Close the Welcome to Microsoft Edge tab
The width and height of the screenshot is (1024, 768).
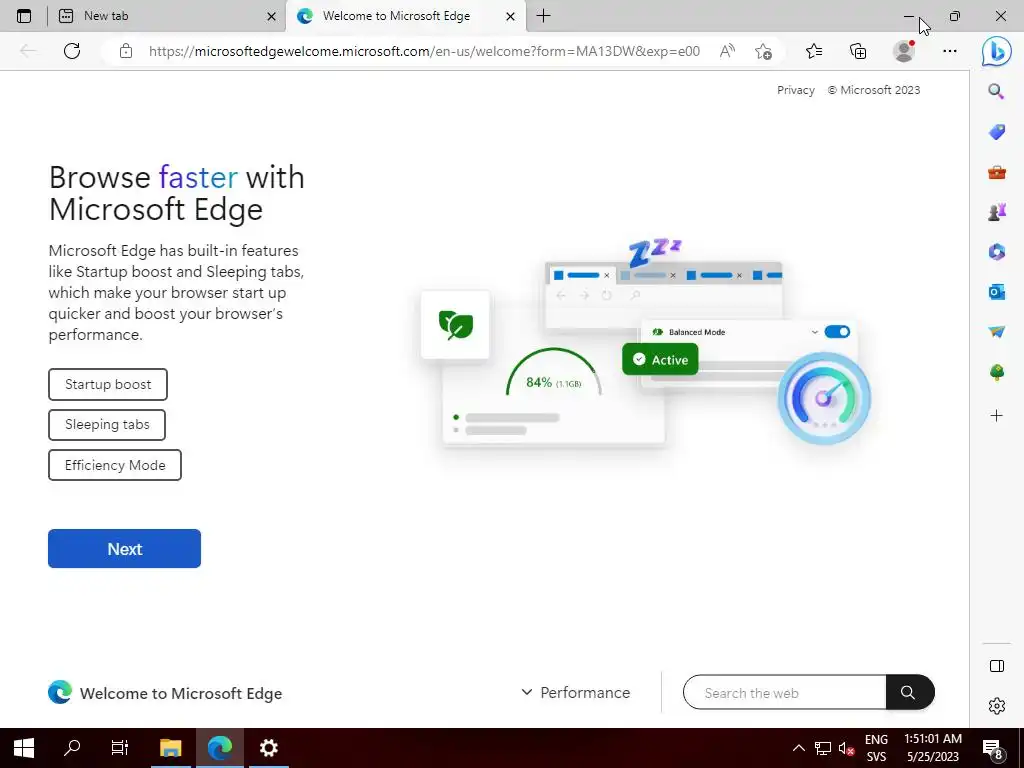pyautogui.click(x=511, y=16)
